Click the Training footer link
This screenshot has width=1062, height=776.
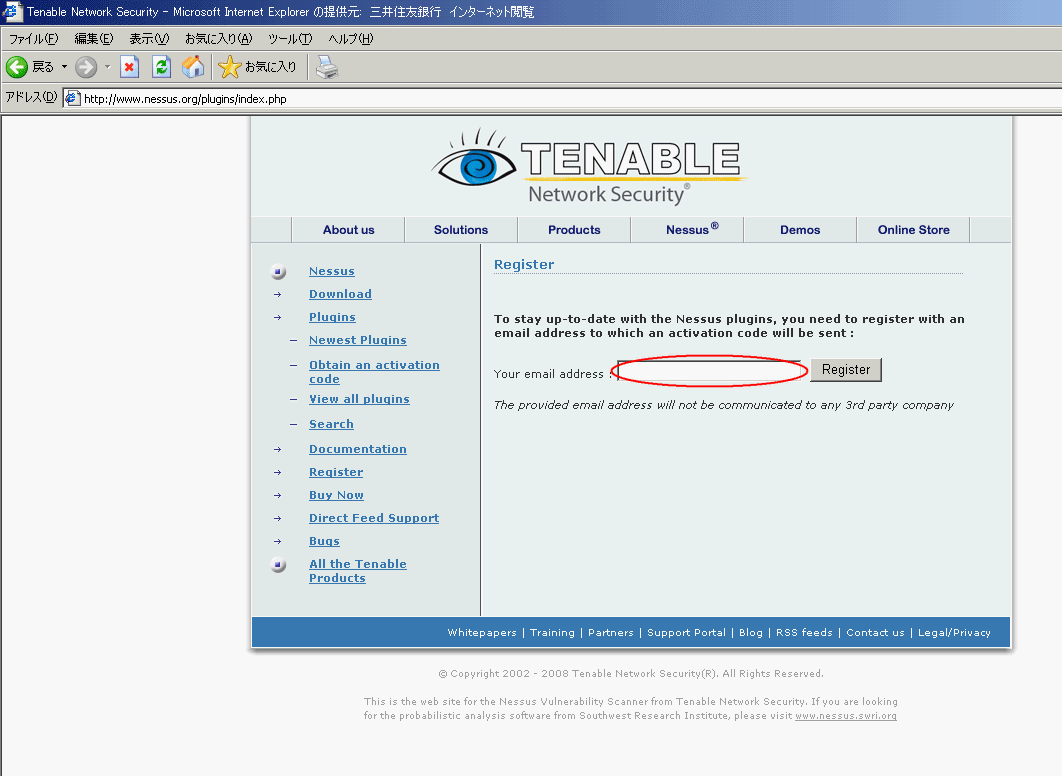pyautogui.click(x=552, y=632)
